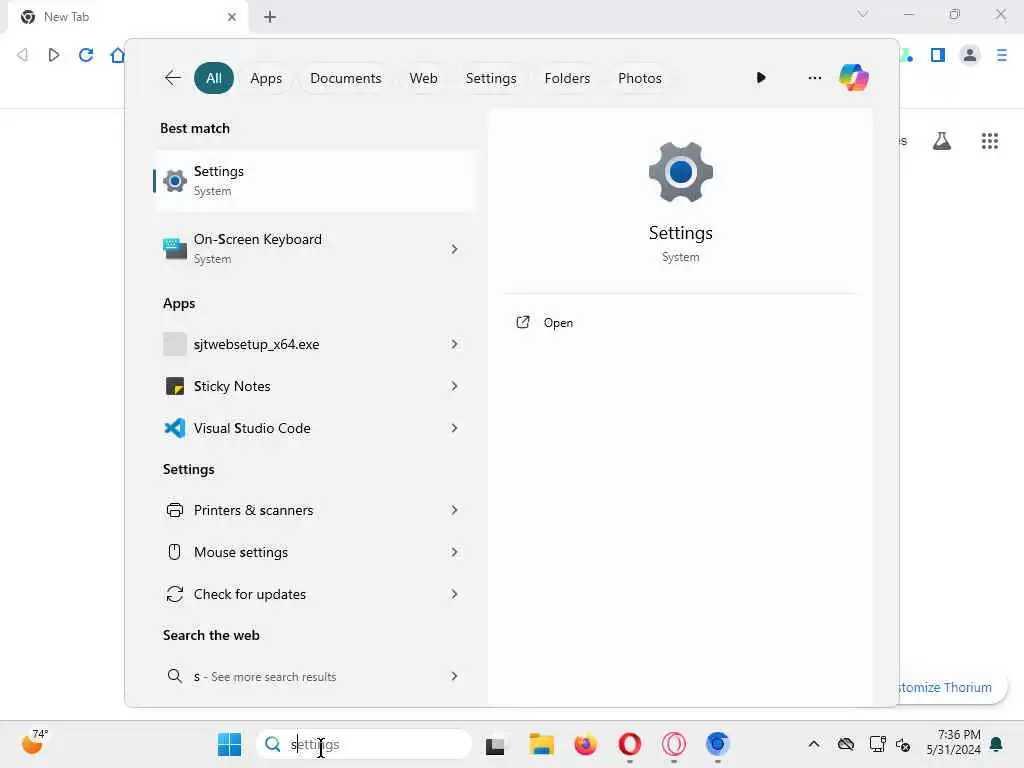Open Thorium side panel icon
Screen dimensions: 1024x768
(x=938, y=55)
